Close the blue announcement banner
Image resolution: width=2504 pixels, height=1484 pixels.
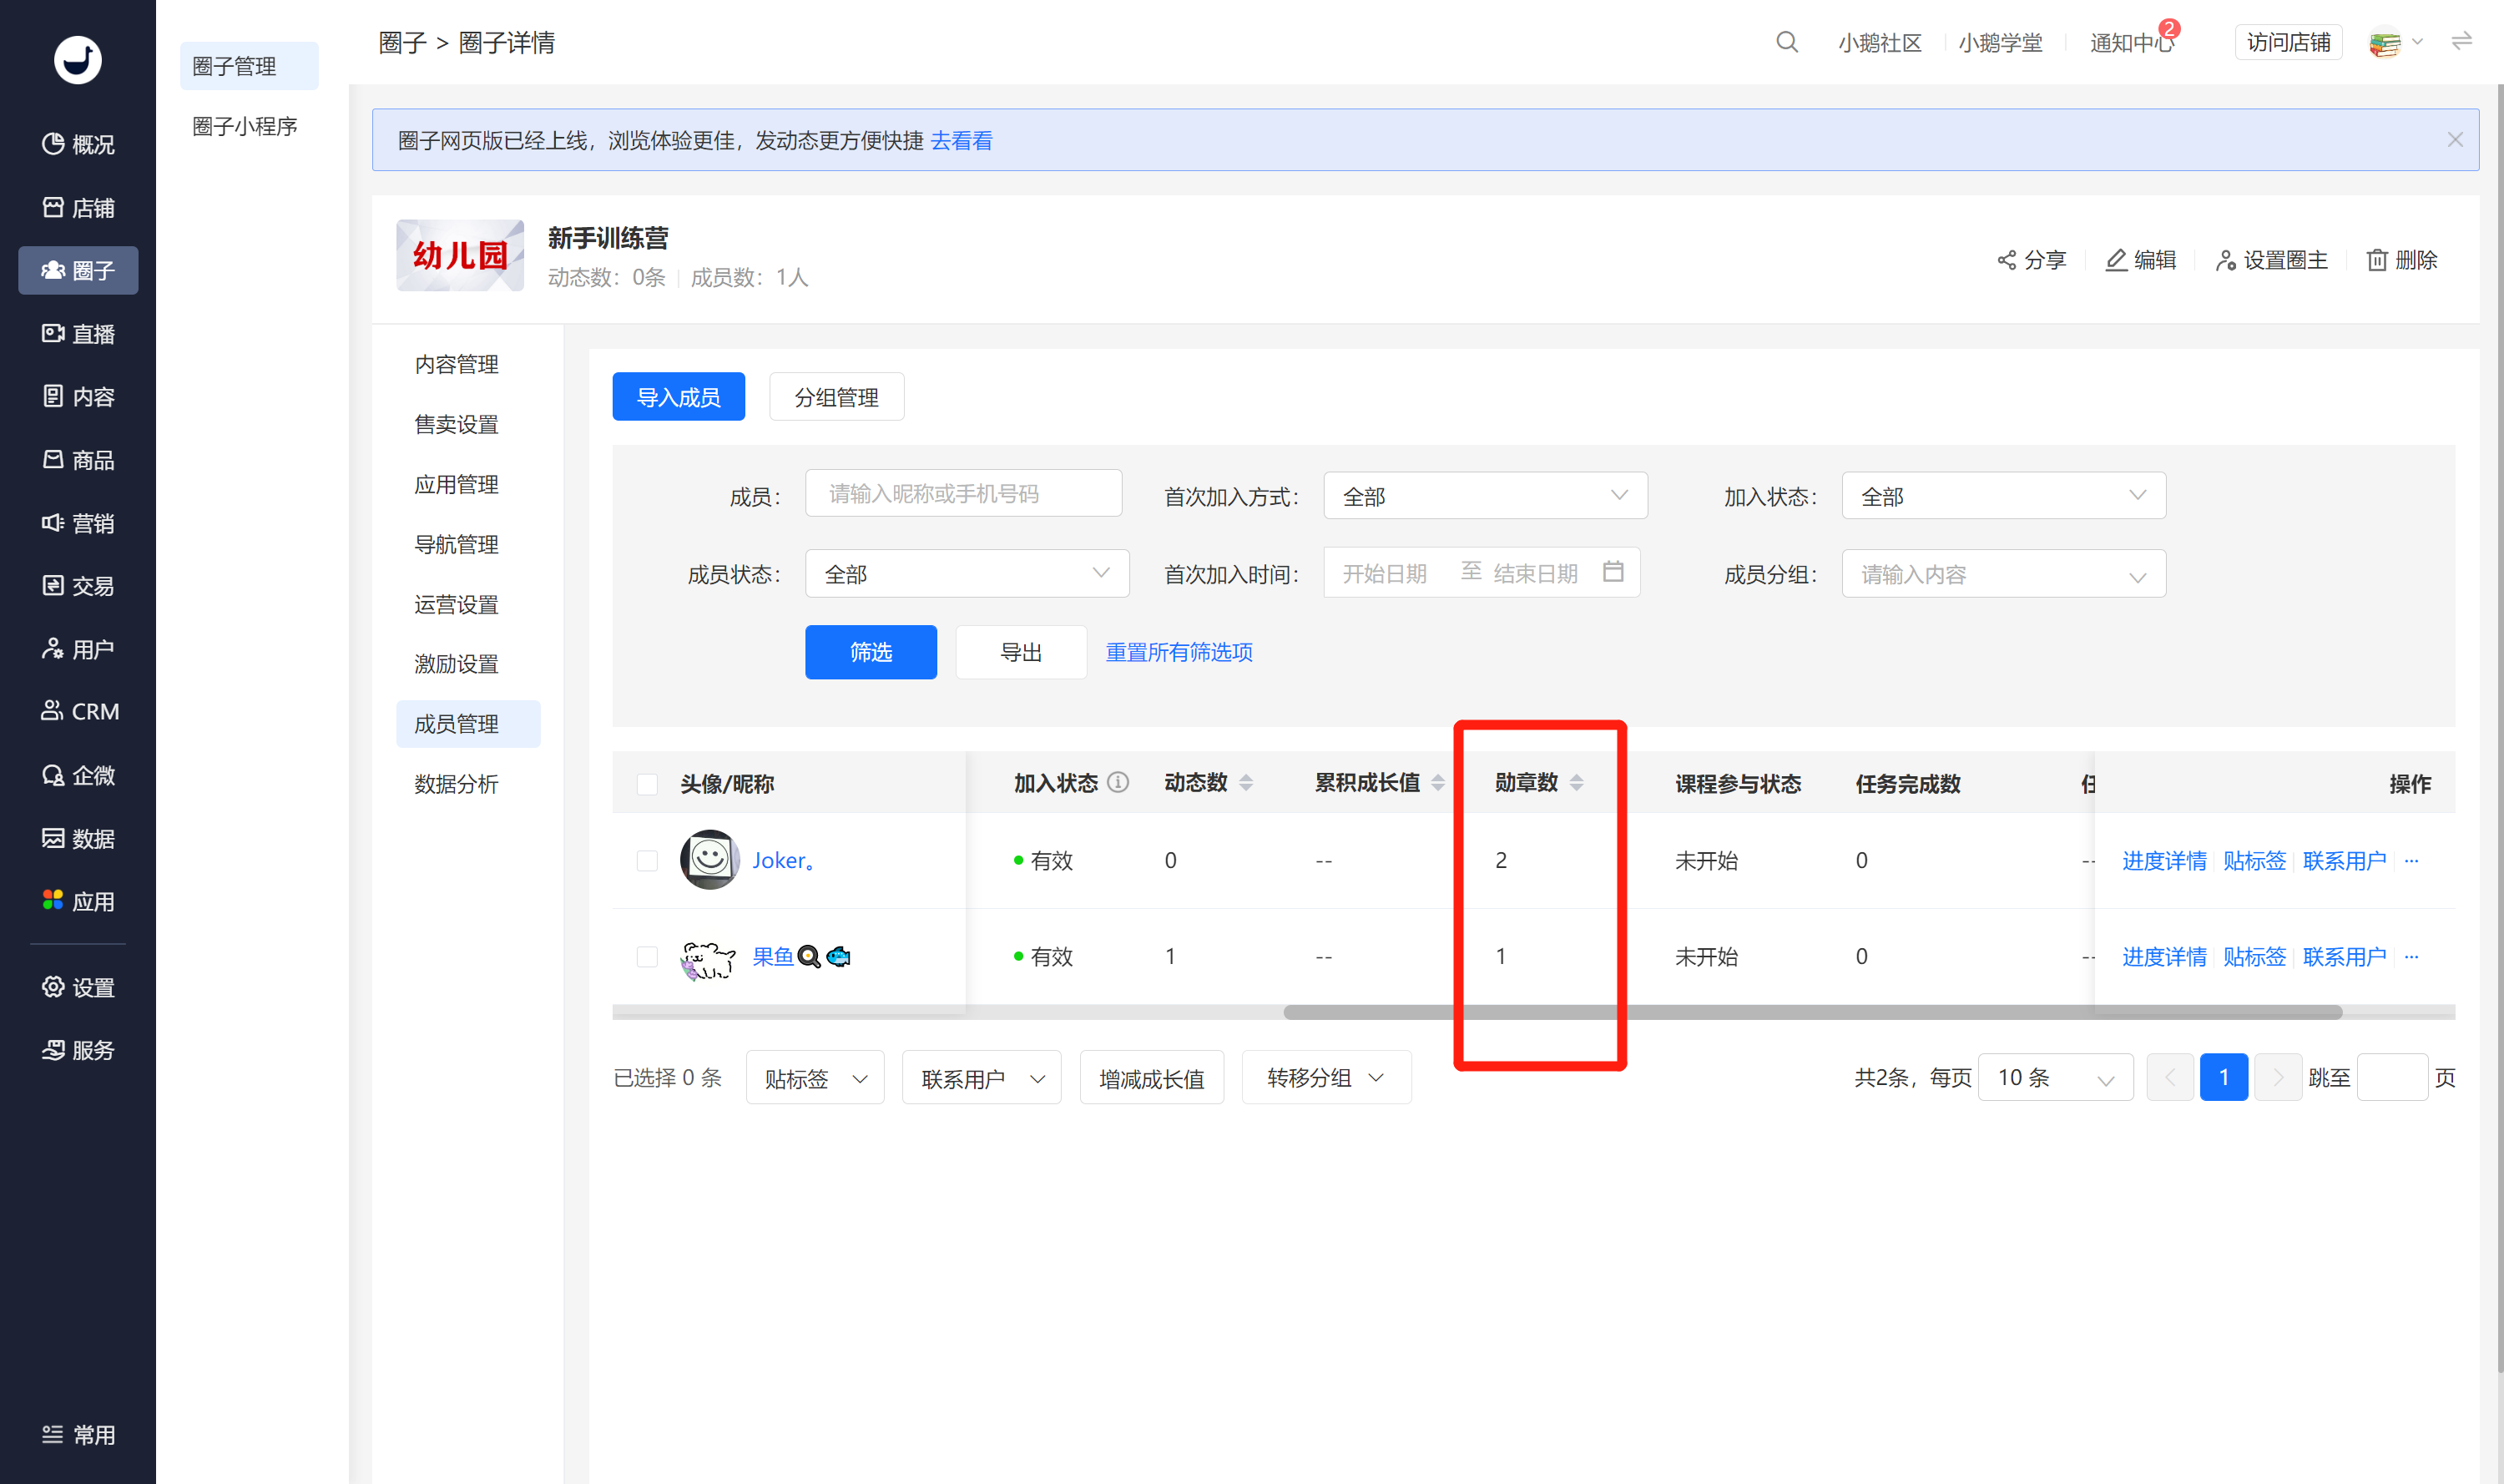coord(2455,140)
